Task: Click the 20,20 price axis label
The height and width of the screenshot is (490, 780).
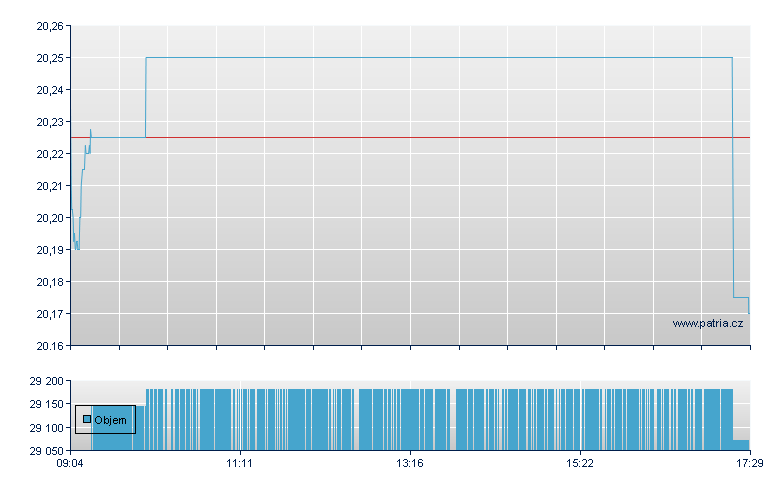Action: (x=50, y=218)
